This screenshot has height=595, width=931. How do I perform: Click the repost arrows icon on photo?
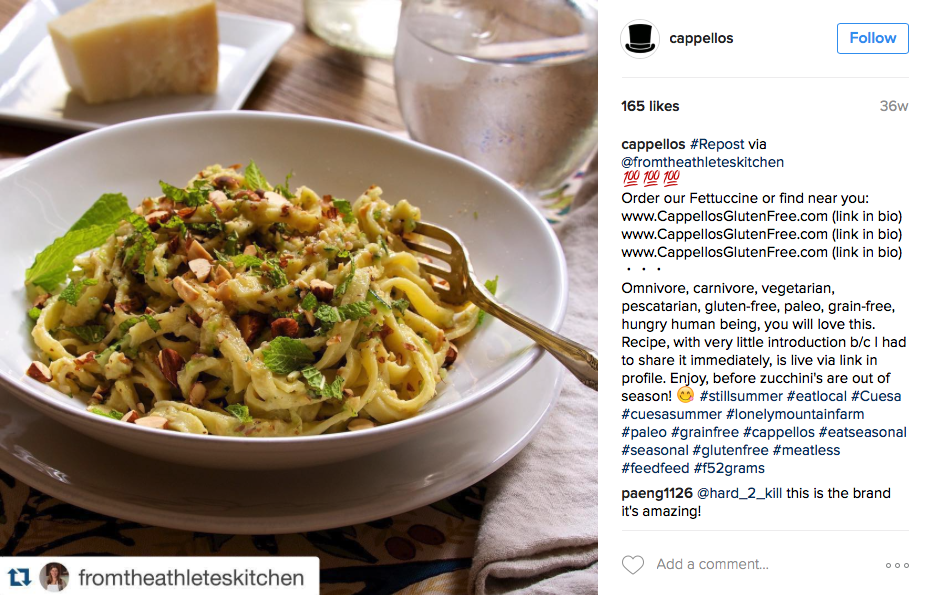coord(18,577)
